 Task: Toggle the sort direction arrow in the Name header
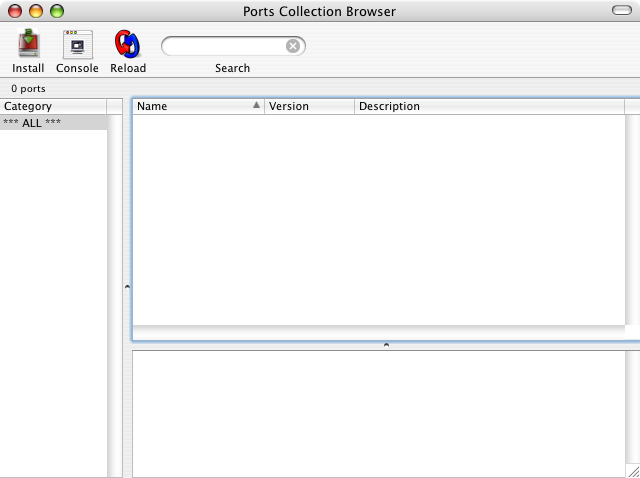click(256, 105)
